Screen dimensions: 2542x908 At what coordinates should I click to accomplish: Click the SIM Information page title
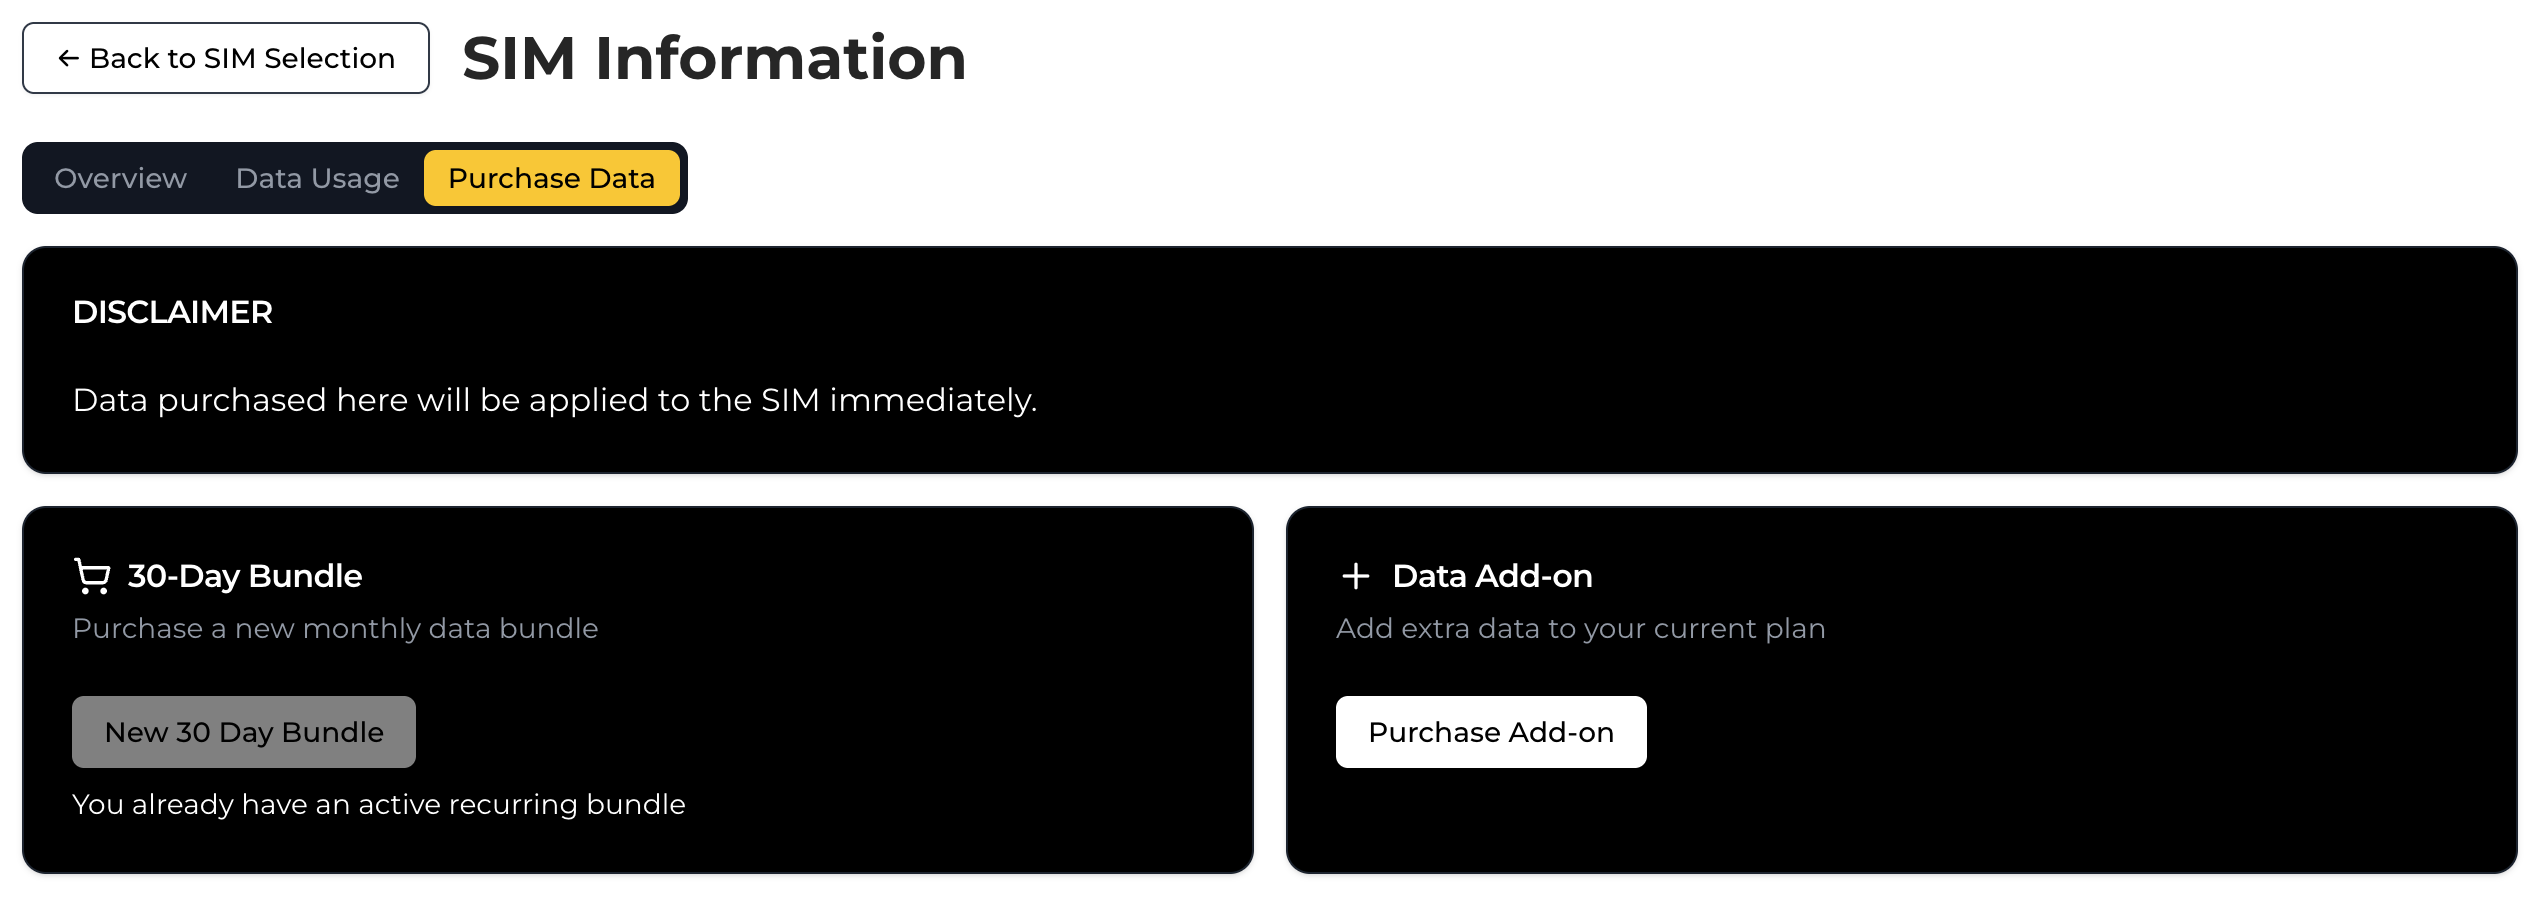tap(712, 58)
